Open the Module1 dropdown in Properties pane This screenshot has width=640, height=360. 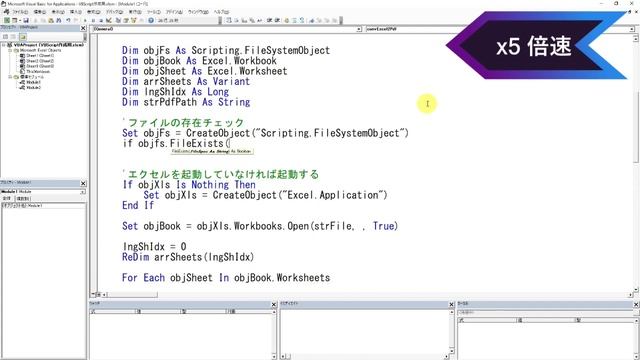click(x=83, y=191)
